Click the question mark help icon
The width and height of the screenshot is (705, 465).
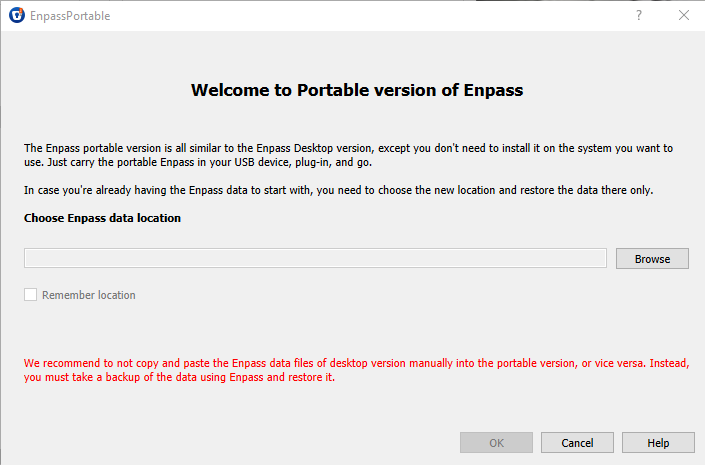[x=639, y=16]
